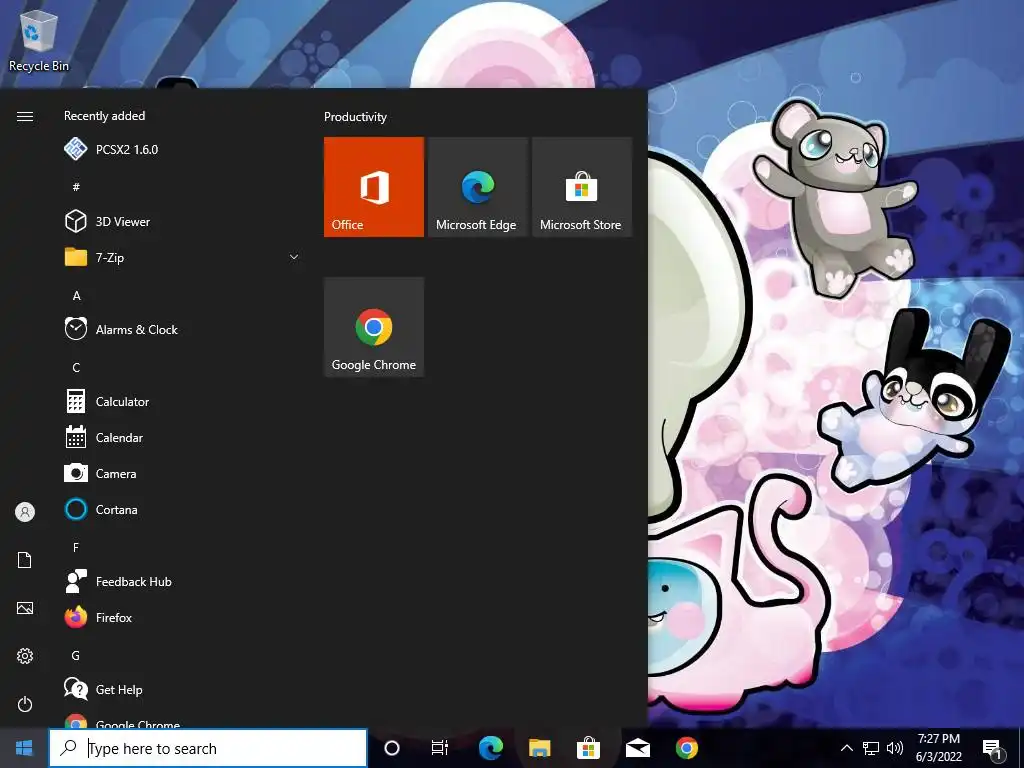The height and width of the screenshot is (768, 1024).
Task: Open the volume speaker tray icon
Action: [x=895, y=748]
